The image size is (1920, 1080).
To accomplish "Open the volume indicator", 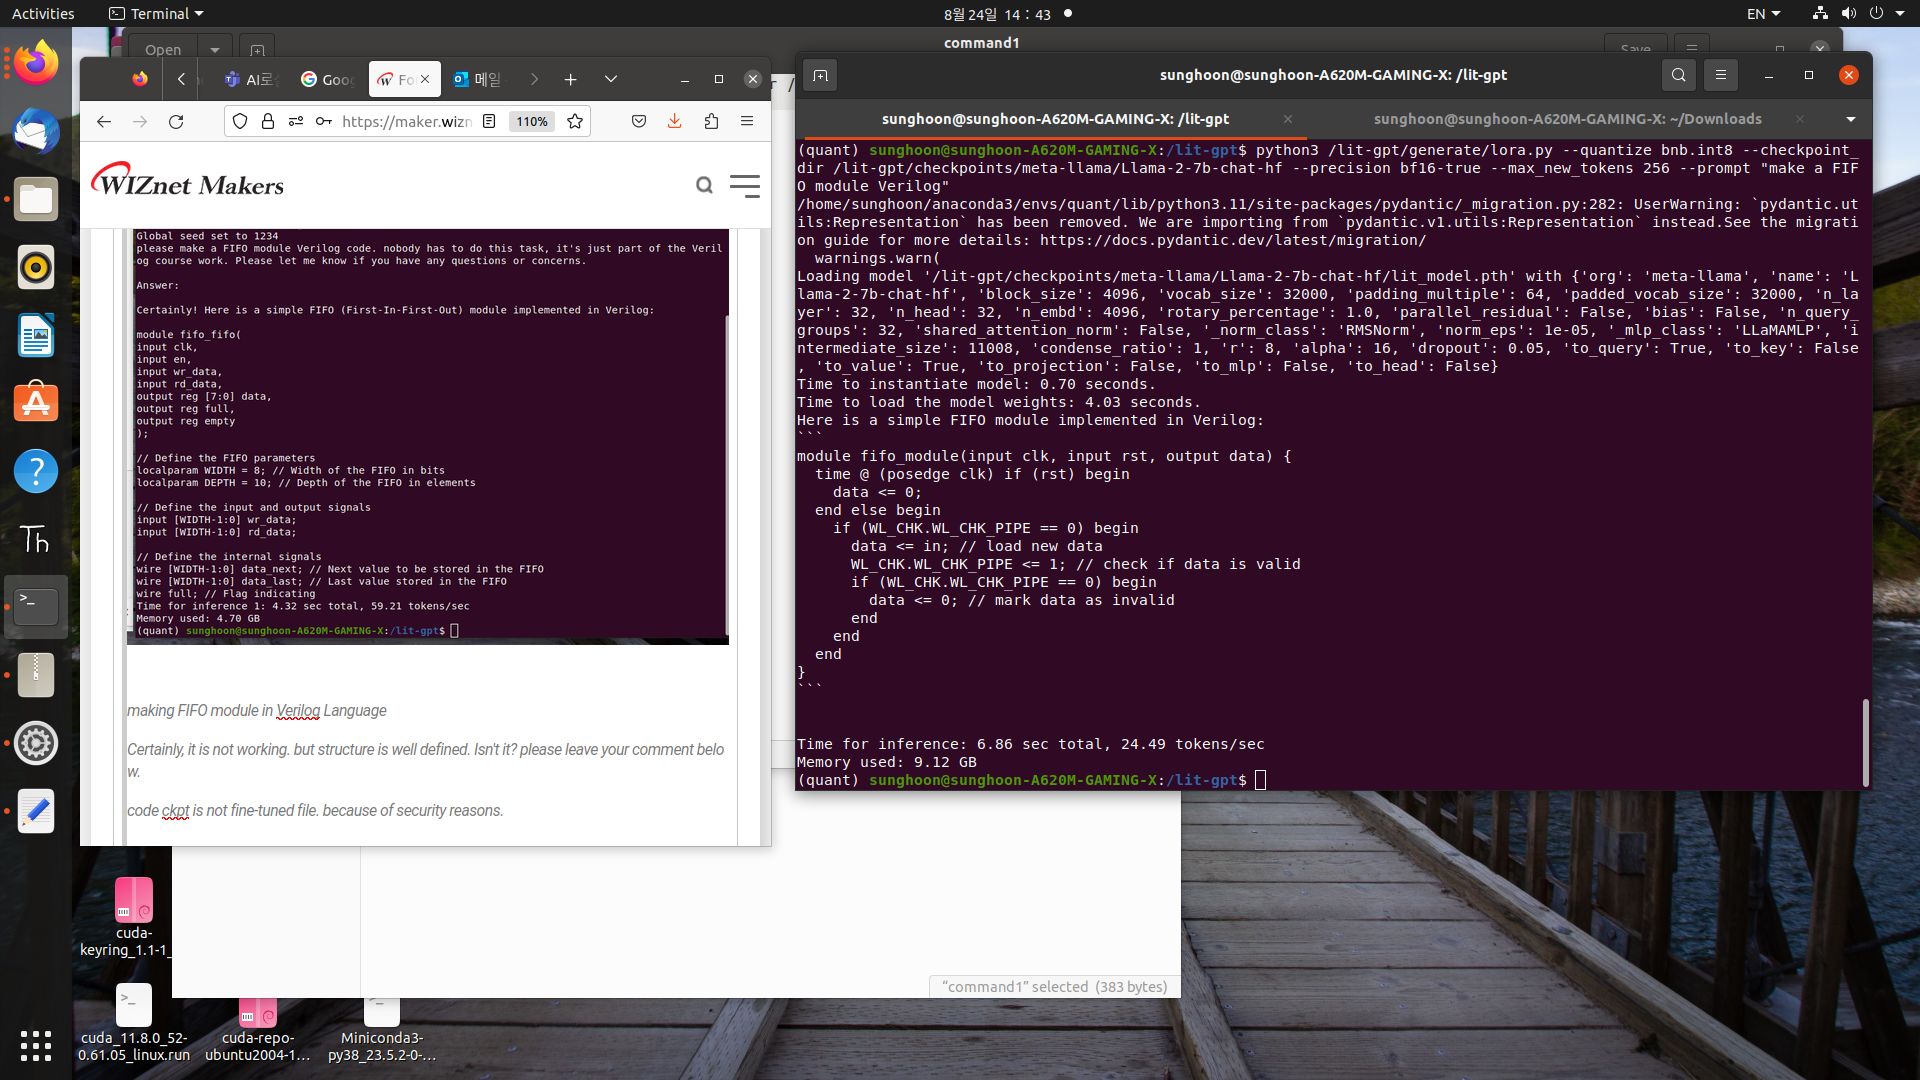I will tap(1848, 14).
